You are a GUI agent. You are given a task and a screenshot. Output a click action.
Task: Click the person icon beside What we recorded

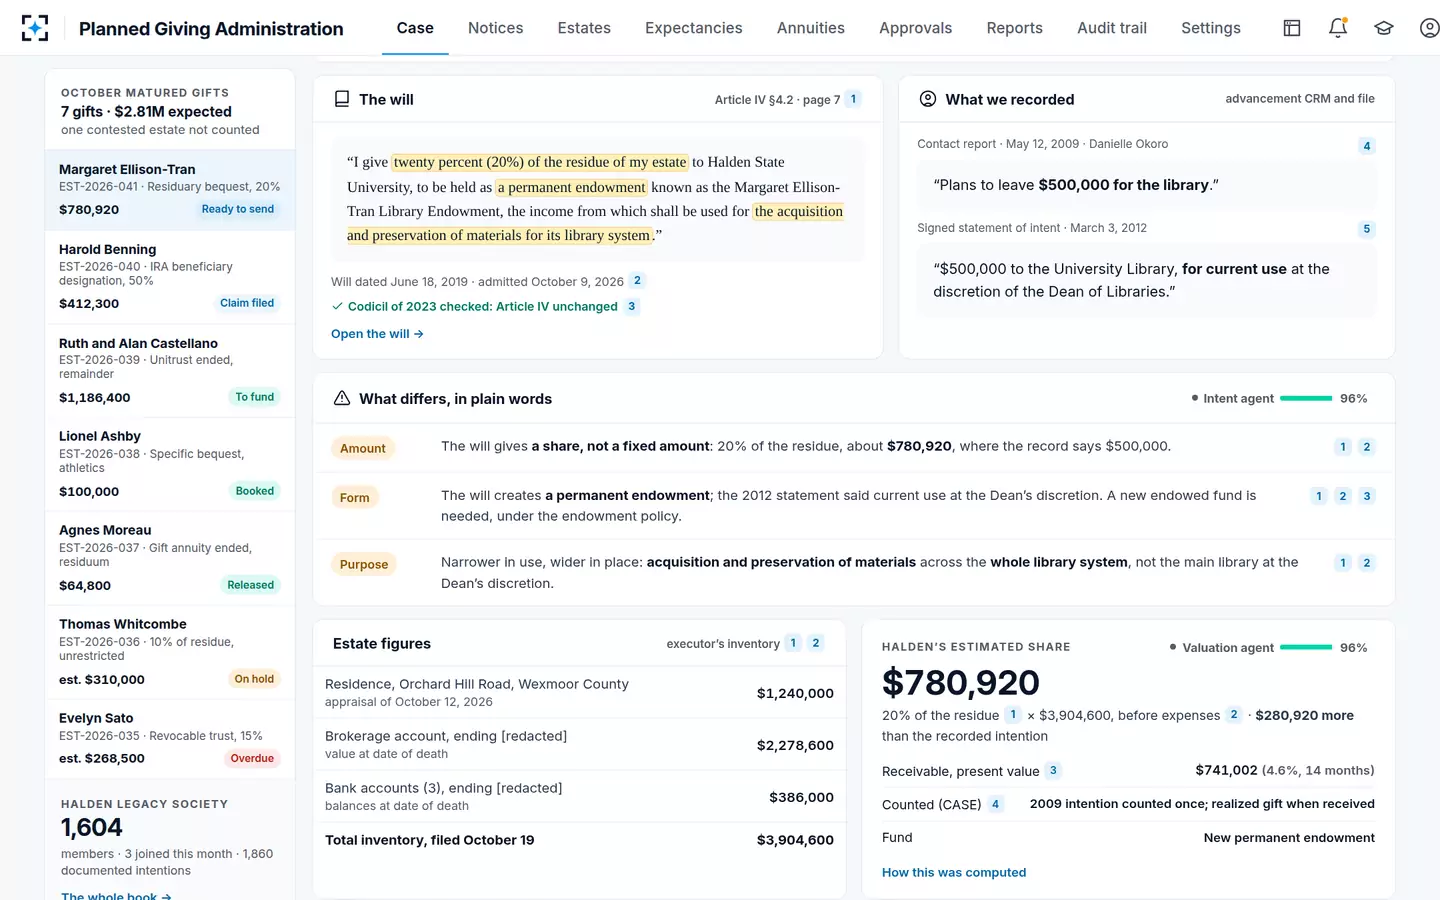pos(928,99)
